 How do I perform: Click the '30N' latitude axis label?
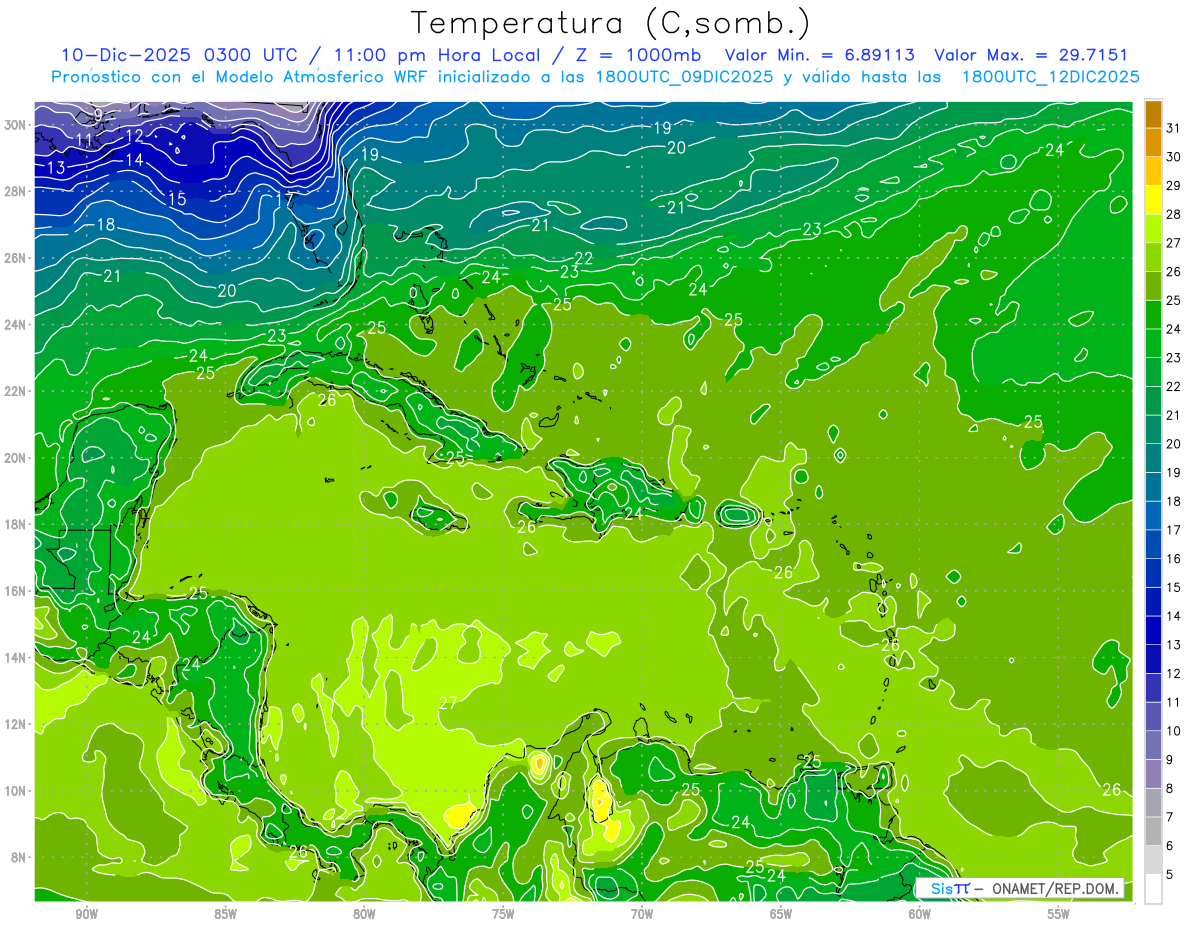[x=15, y=125]
